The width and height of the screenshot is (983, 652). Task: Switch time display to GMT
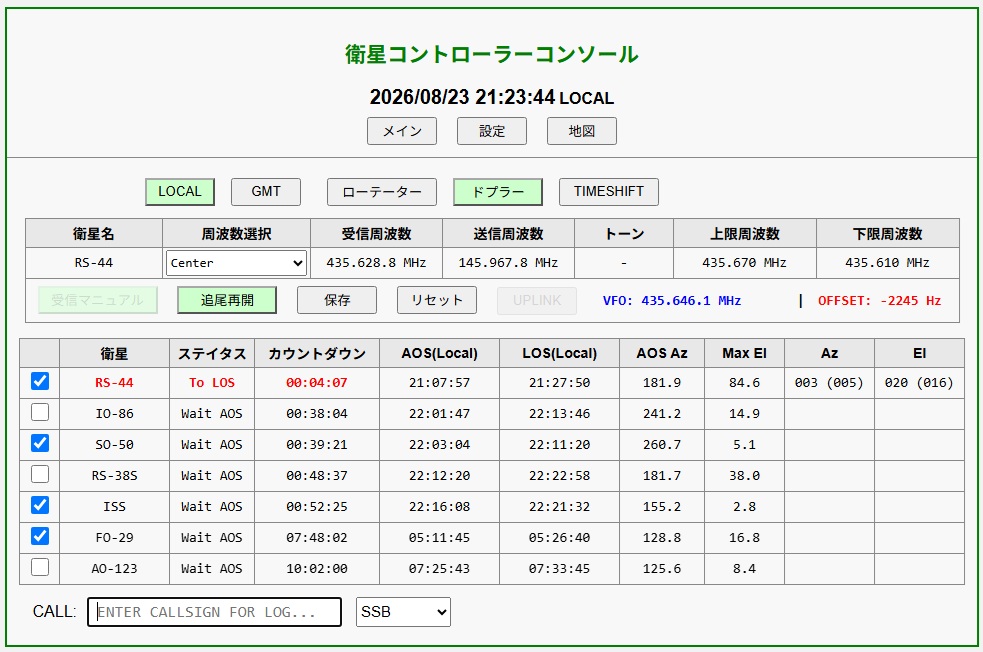tap(266, 192)
